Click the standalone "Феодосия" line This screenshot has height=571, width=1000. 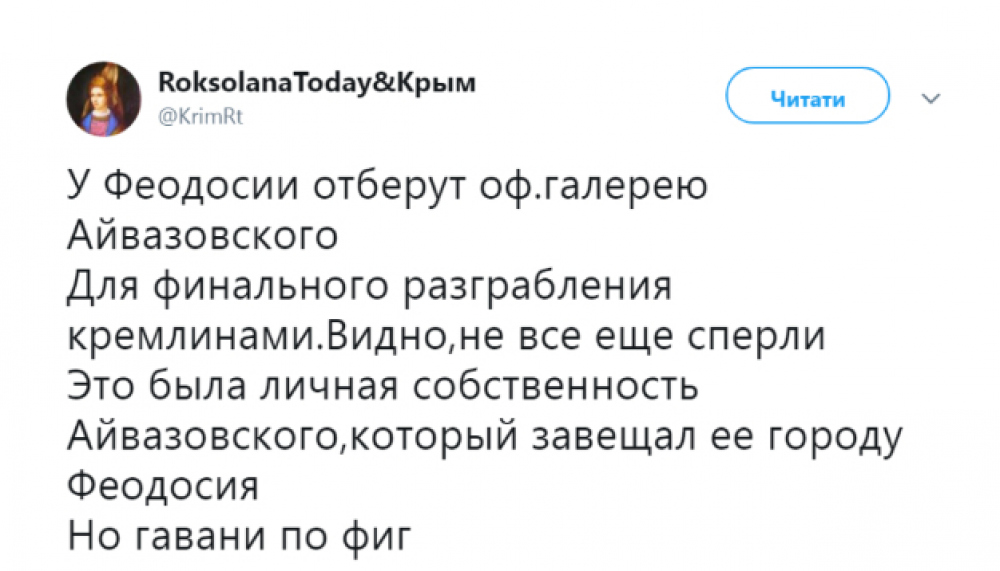(163, 487)
